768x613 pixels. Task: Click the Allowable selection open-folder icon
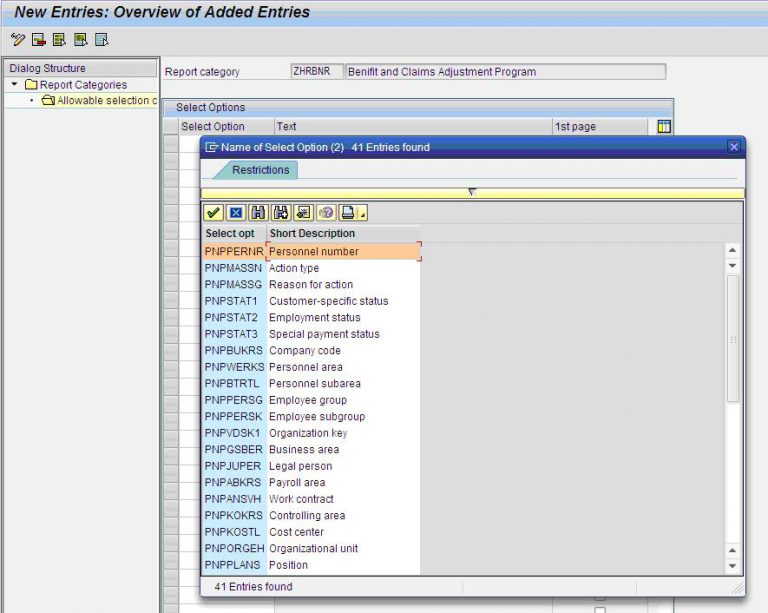[x=48, y=100]
